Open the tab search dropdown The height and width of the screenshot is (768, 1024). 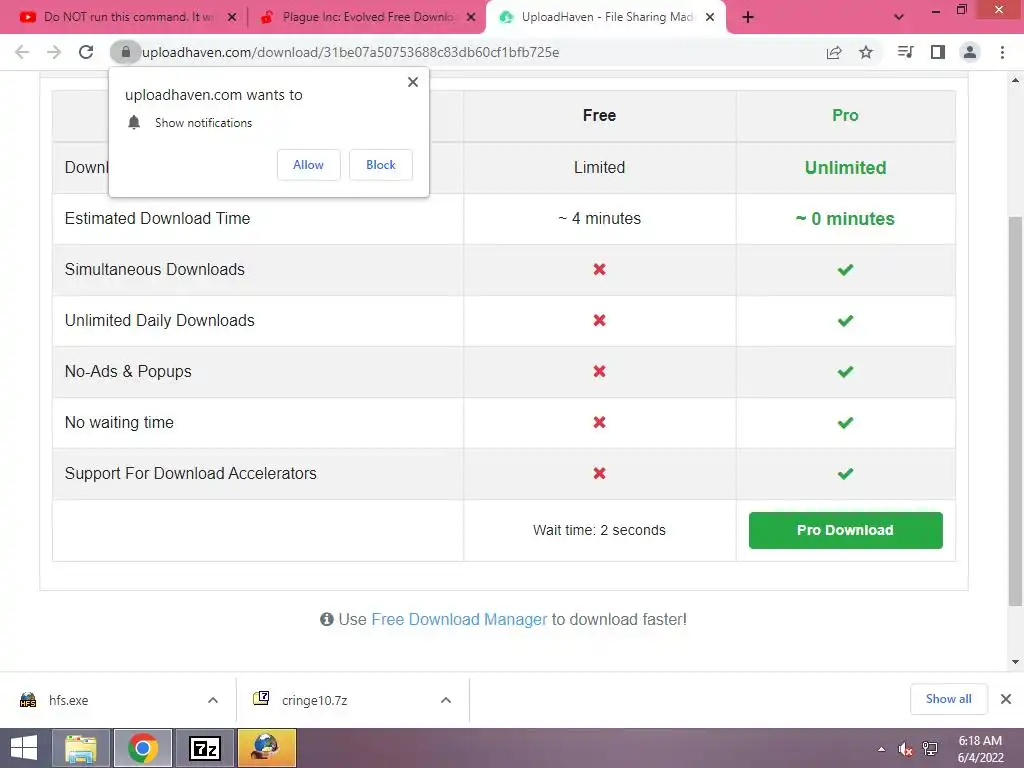point(899,17)
